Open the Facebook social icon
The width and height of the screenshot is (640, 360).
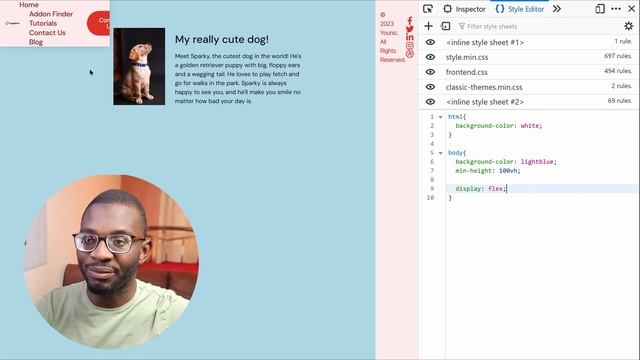point(410,20)
